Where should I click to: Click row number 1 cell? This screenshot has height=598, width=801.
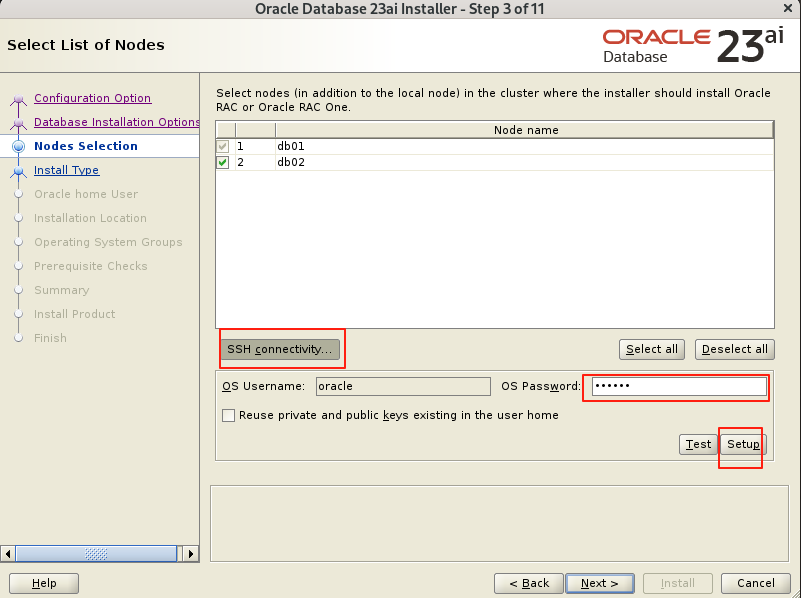point(255,147)
